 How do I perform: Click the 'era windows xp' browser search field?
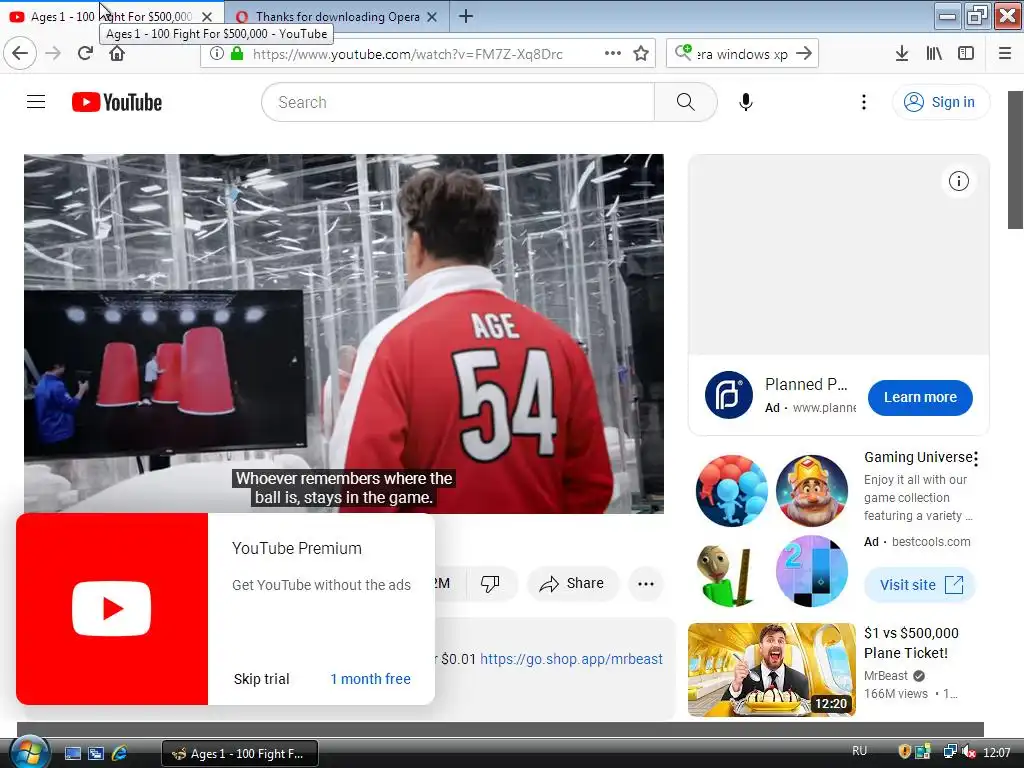(741, 54)
